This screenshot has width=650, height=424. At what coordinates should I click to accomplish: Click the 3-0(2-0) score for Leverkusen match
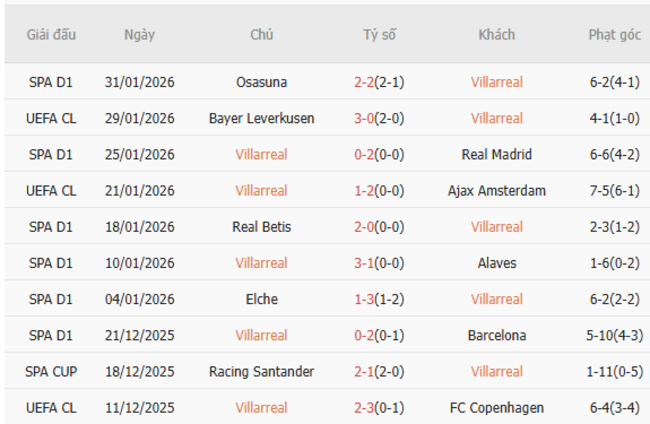pyautogui.click(x=379, y=118)
